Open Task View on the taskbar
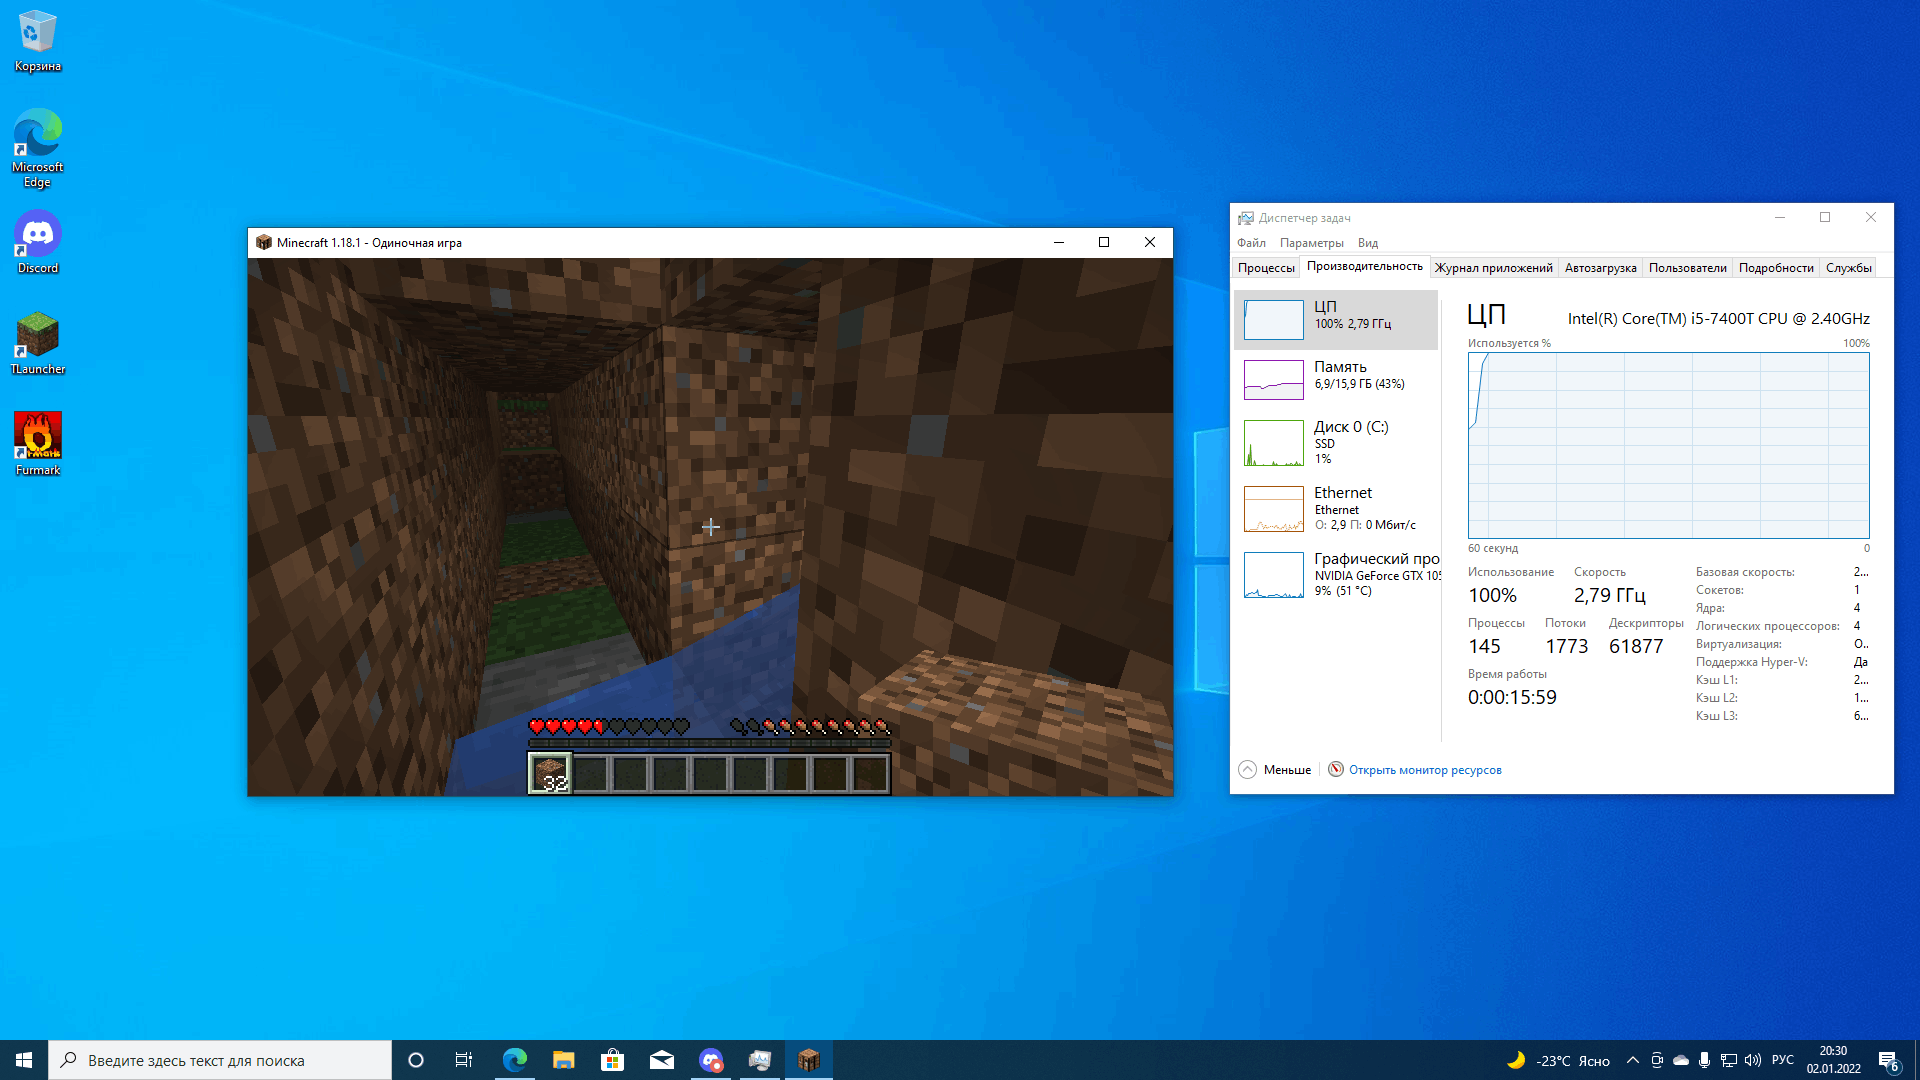Viewport: 1920px width, 1080px height. (x=464, y=1060)
